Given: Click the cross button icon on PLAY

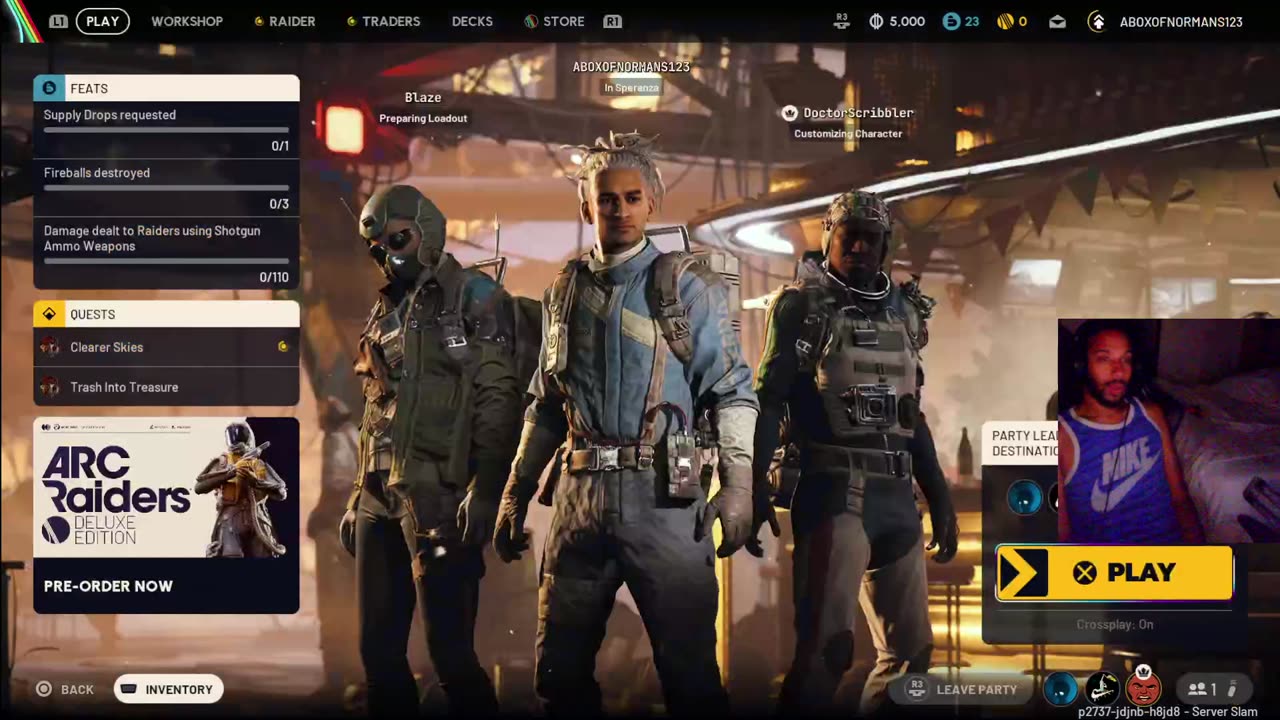Looking at the screenshot, I should 1085,572.
